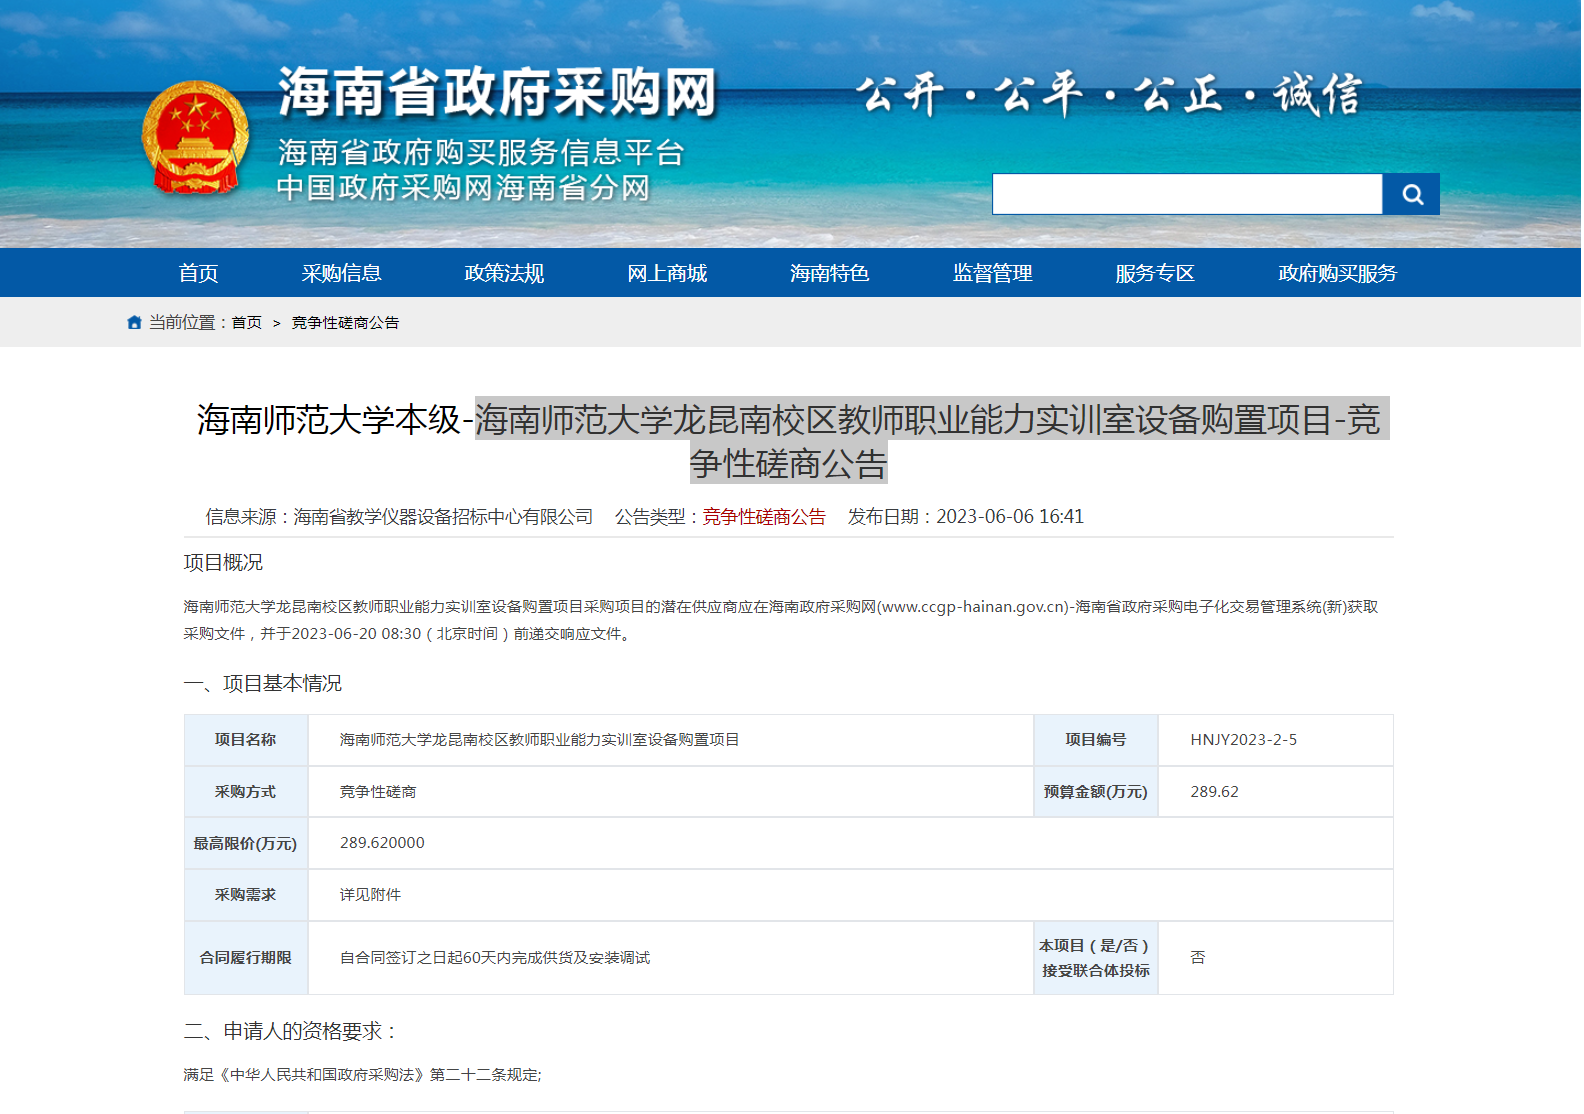
Task: Click the 采购需求 header cell
Action: click(246, 895)
